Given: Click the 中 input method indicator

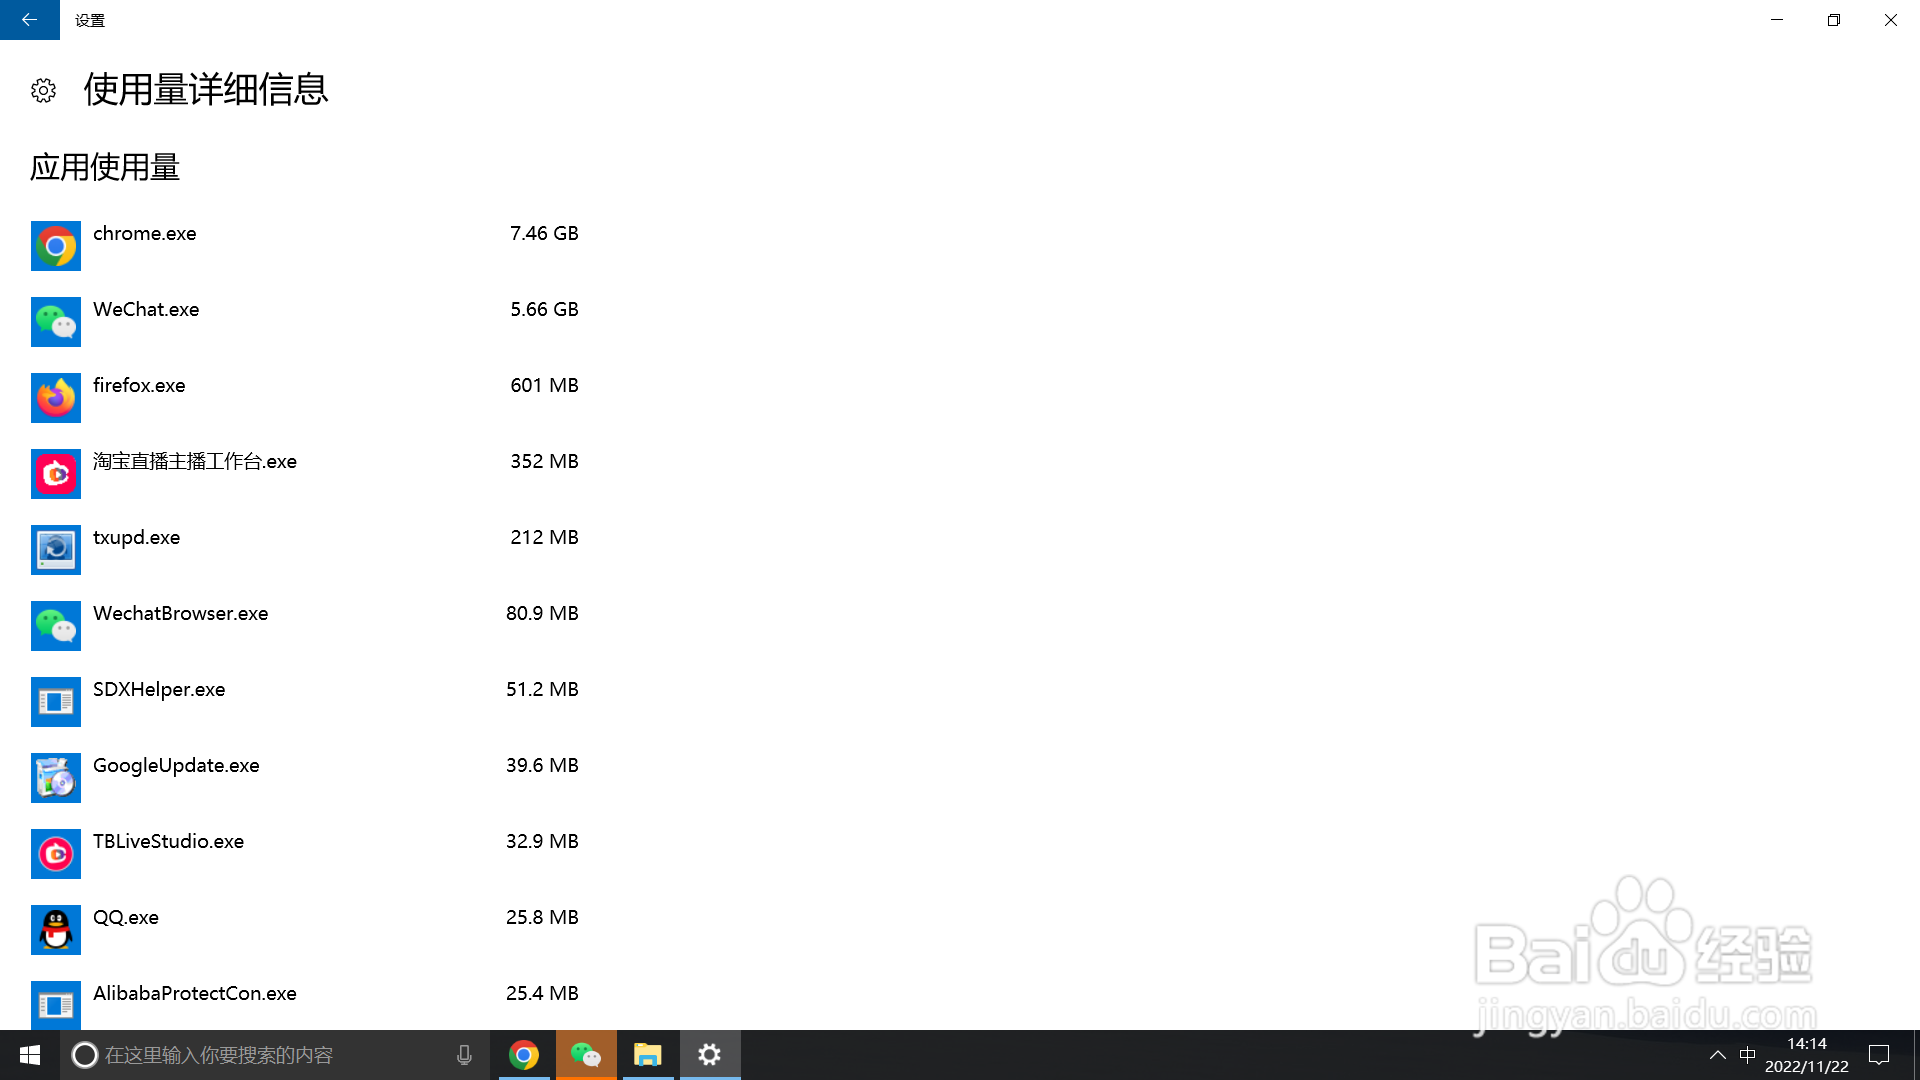Looking at the screenshot, I should 1747,1055.
